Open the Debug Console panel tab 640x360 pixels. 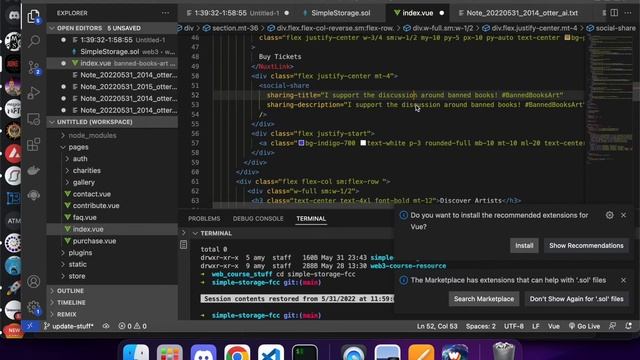coord(258,219)
